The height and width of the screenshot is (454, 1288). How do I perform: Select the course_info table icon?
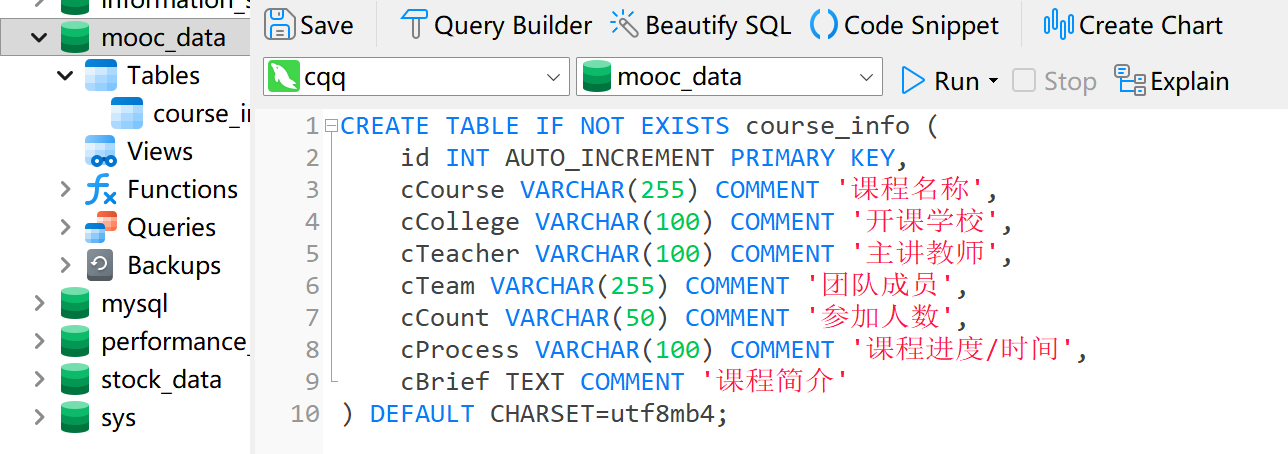pyautogui.click(x=127, y=114)
